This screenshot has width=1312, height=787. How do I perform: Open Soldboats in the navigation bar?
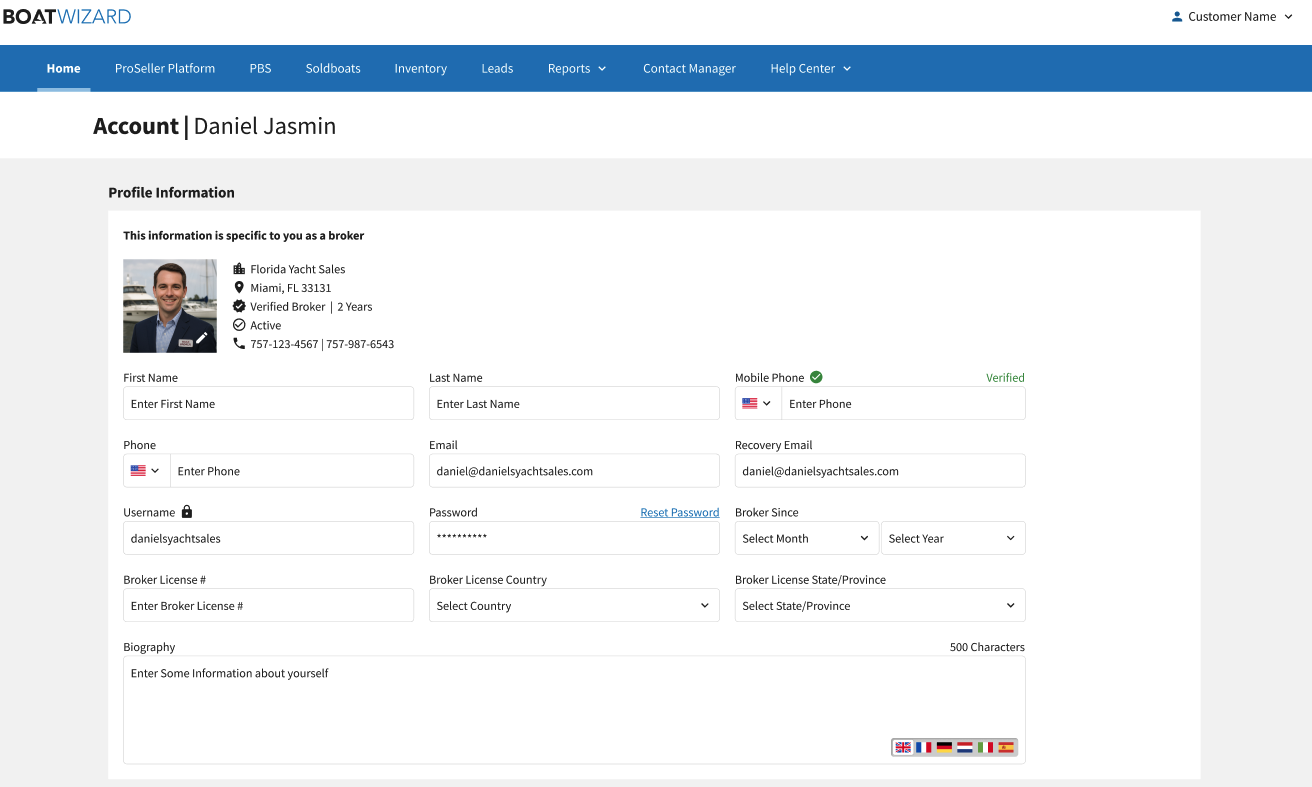[x=333, y=68]
